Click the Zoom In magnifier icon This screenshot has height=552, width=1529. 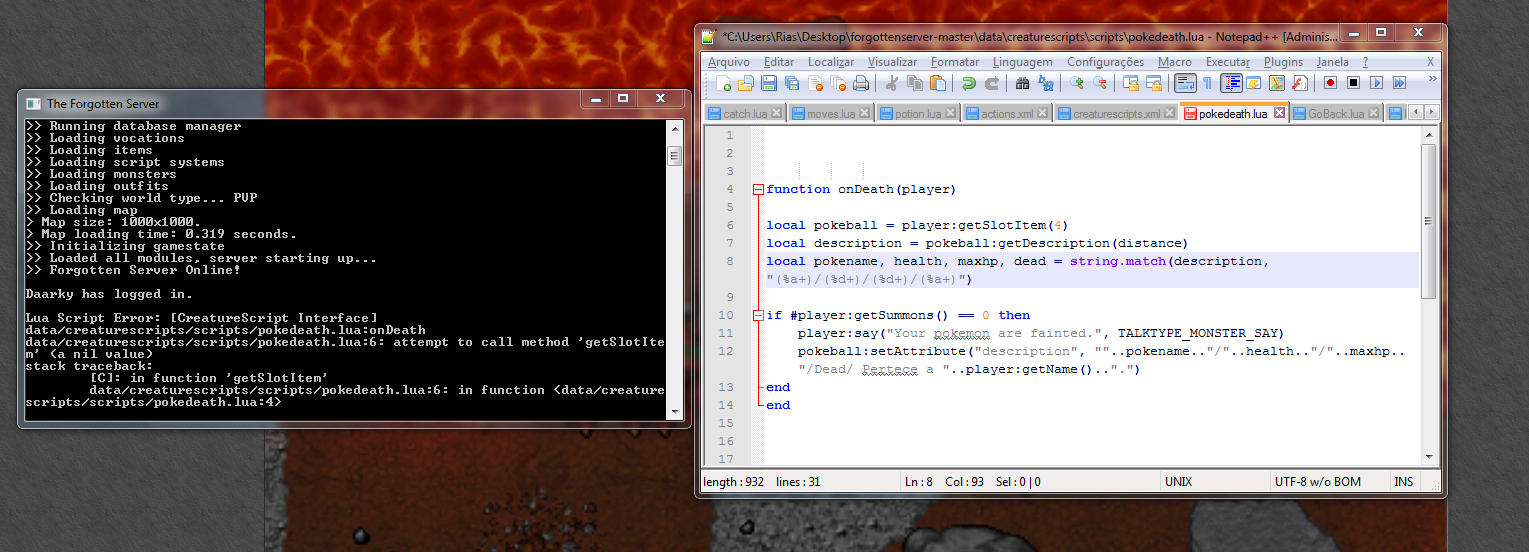tap(1076, 83)
